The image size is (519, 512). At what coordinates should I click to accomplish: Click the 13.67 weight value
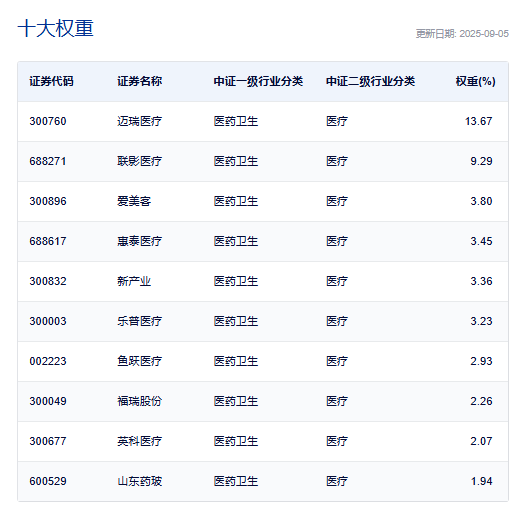pos(479,121)
